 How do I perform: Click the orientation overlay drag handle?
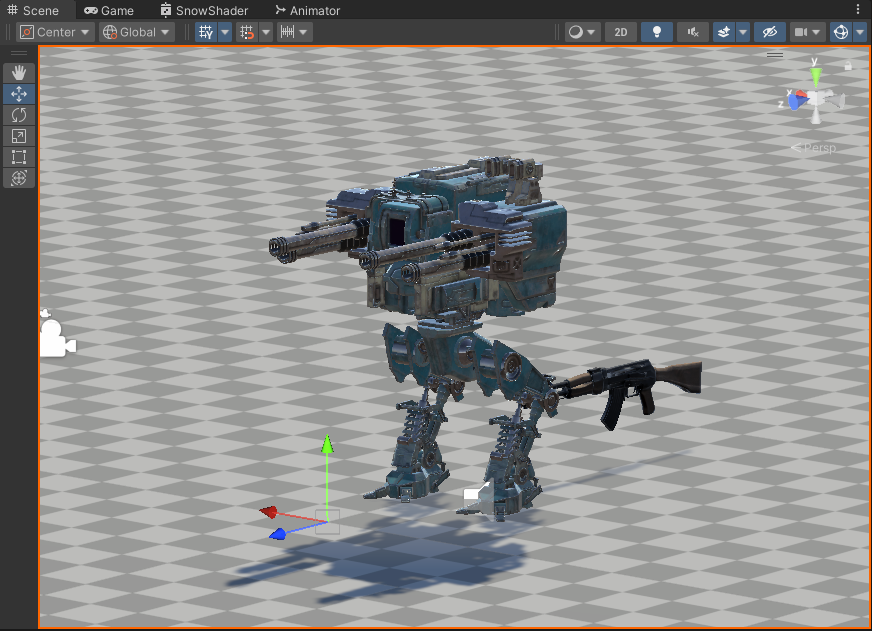click(x=775, y=55)
